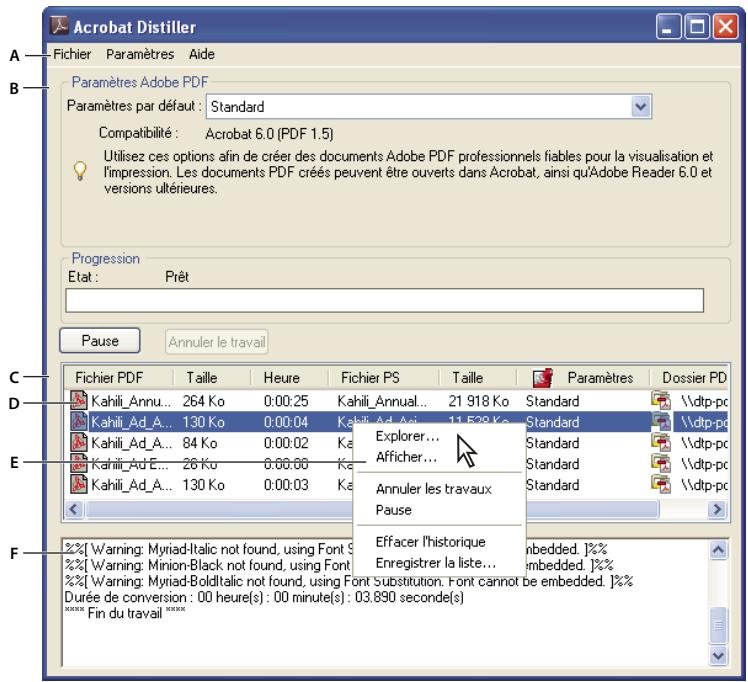Click the Kahili_Annual... PS file cell
Image resolution: width=748 pixels, height=682 pixels.
point(382,401)
